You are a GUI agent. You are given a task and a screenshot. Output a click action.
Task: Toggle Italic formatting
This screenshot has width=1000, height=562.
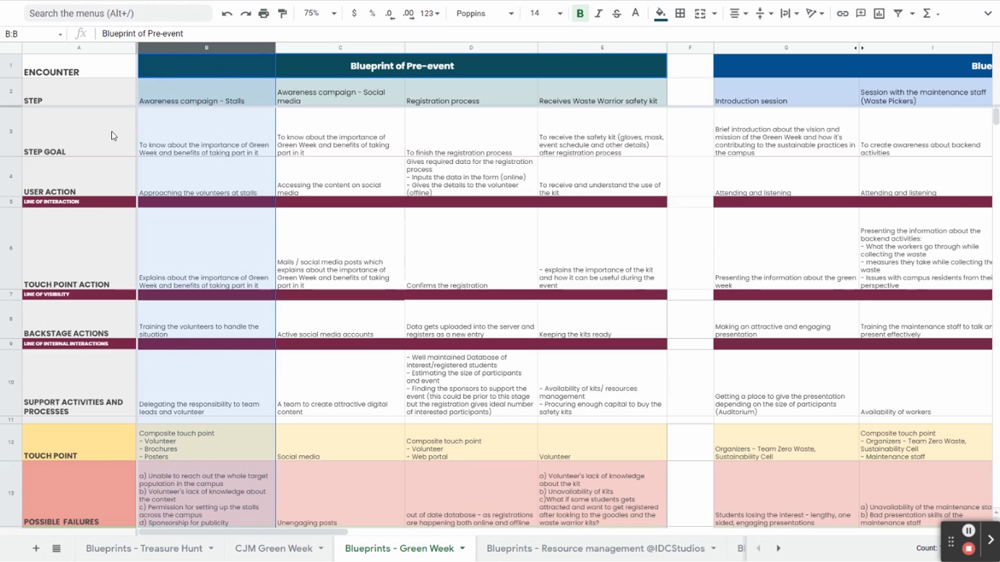[x=598, y=13]
